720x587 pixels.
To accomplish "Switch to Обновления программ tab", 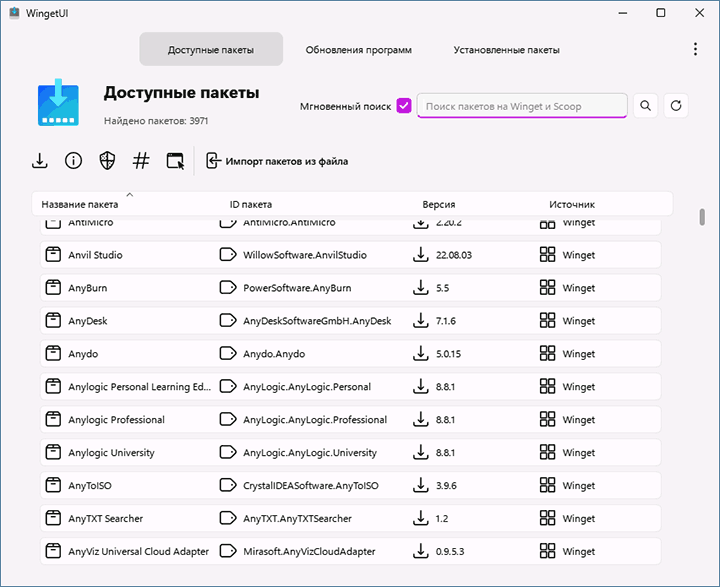I will pos(359,50).
